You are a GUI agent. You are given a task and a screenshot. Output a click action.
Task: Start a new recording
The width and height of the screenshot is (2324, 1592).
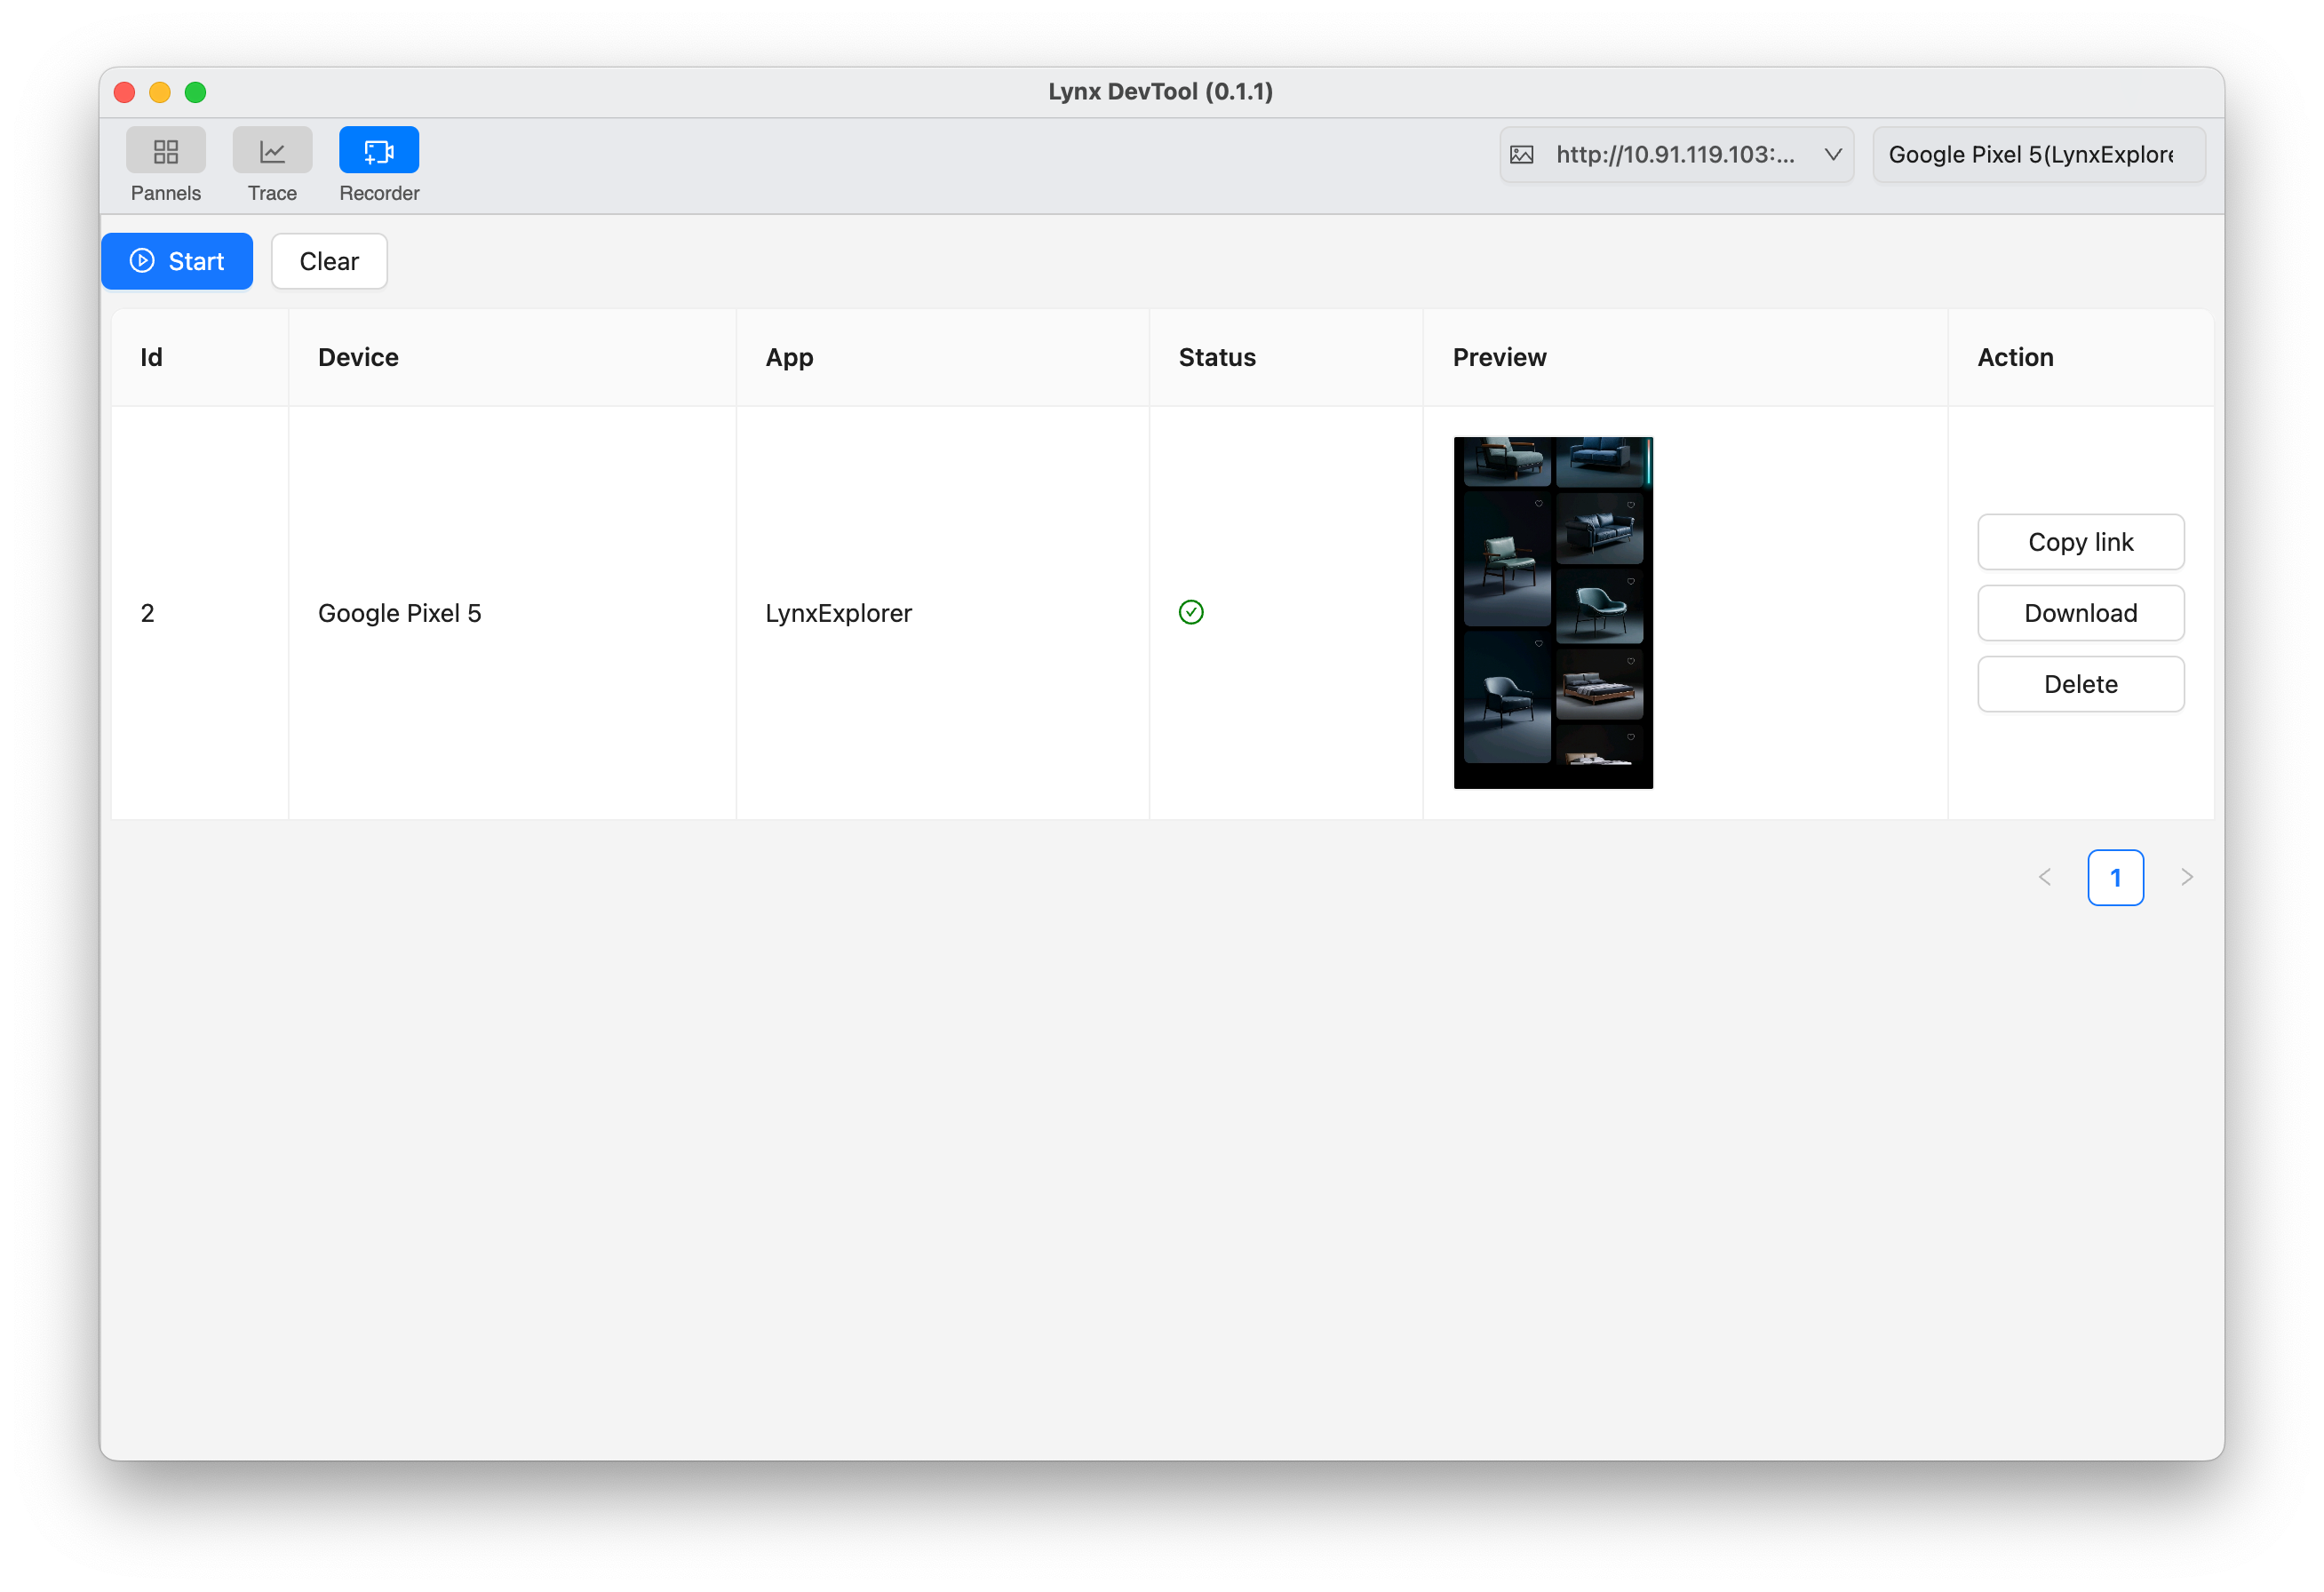point(177,261)
